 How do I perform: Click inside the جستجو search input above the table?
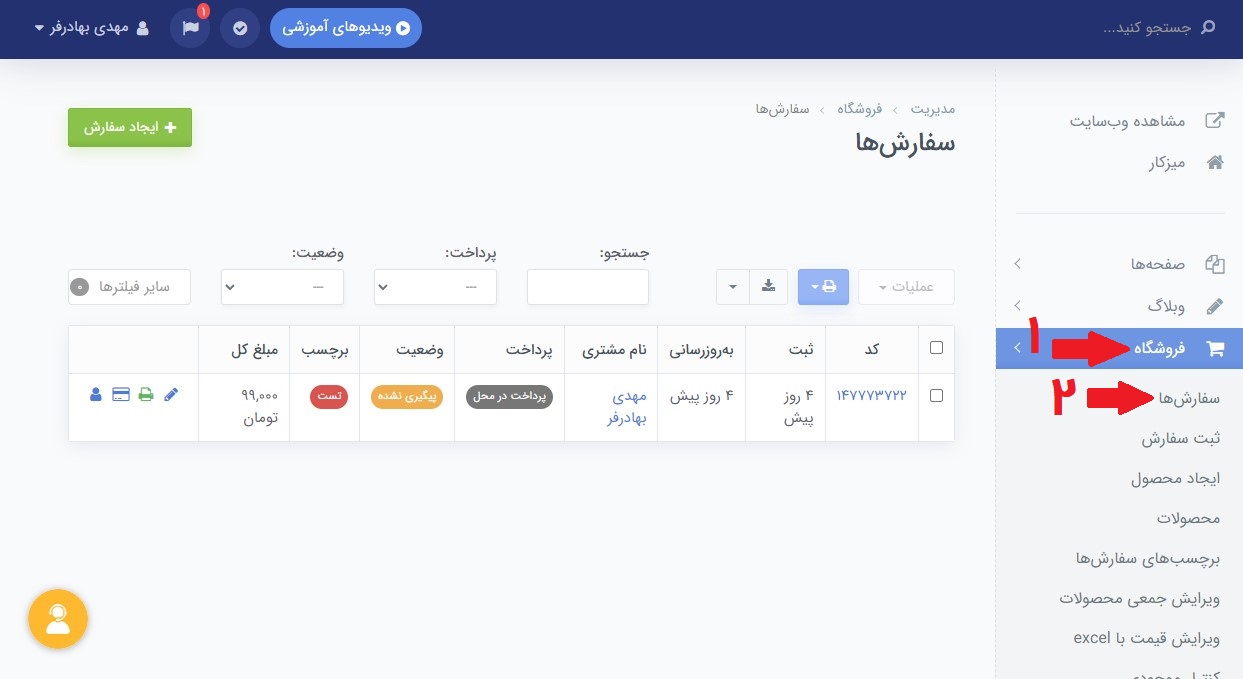[x=587, y=287]
